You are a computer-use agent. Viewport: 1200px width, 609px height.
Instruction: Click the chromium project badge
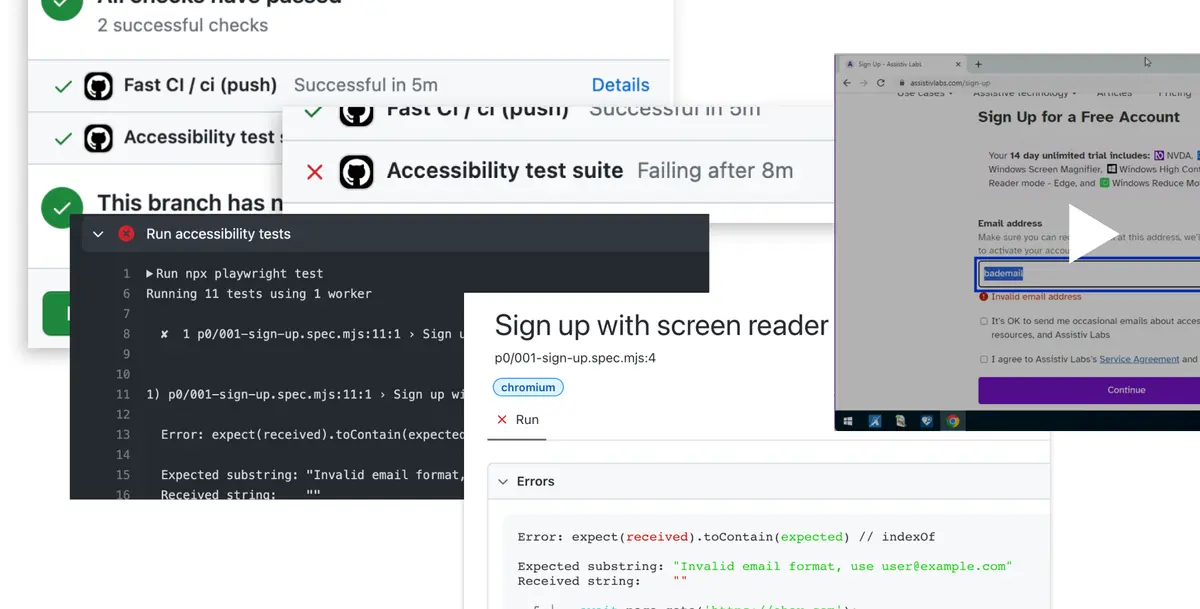point(528,387)
